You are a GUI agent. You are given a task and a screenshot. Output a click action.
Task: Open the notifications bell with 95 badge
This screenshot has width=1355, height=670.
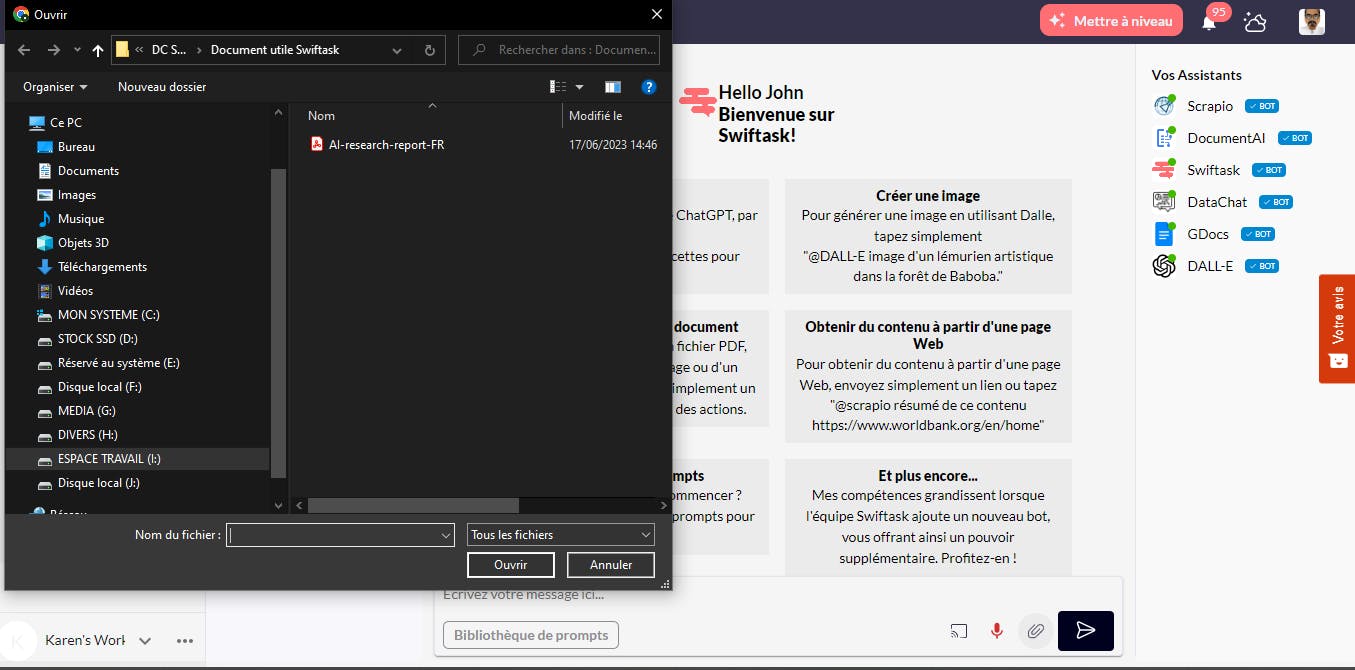click(1209, 21)
